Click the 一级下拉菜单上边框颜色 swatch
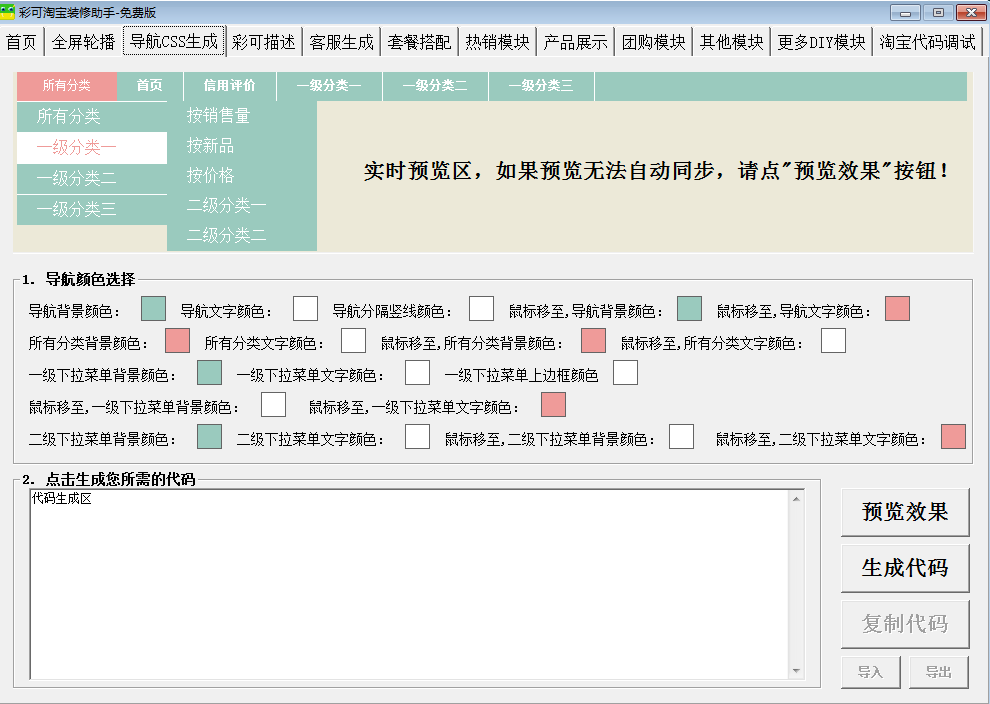 point(625,373)
